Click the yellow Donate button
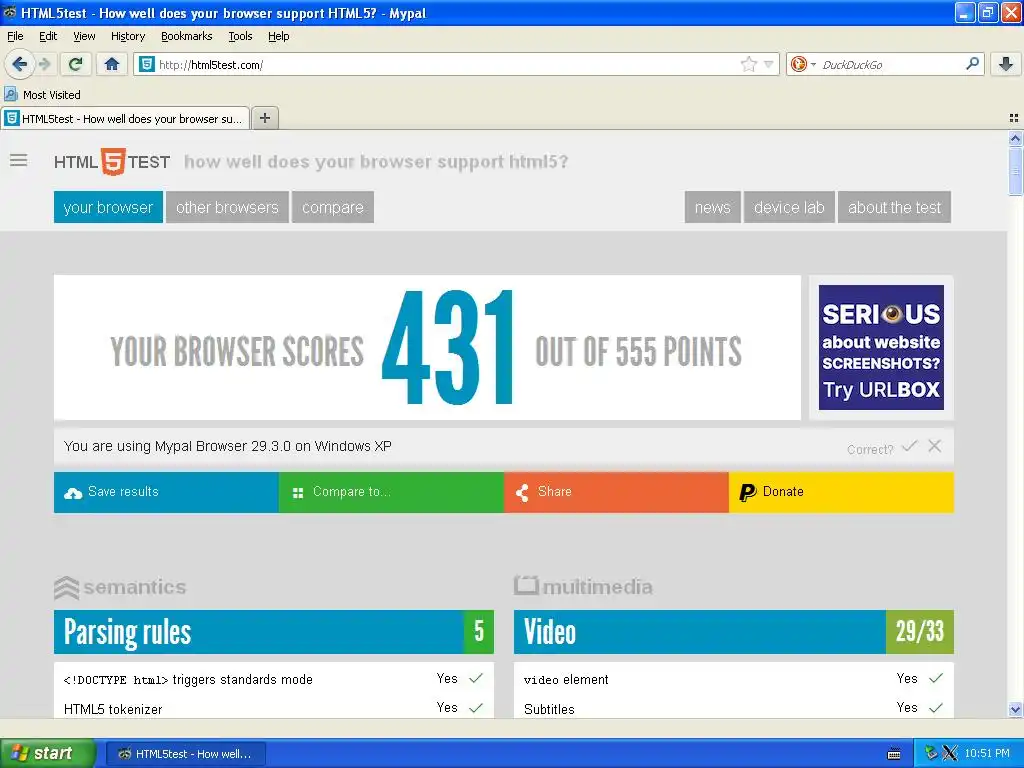Image resolution: width=1024 pixels, height=768 pixels. pyautogui.click(x=841, y=492)
